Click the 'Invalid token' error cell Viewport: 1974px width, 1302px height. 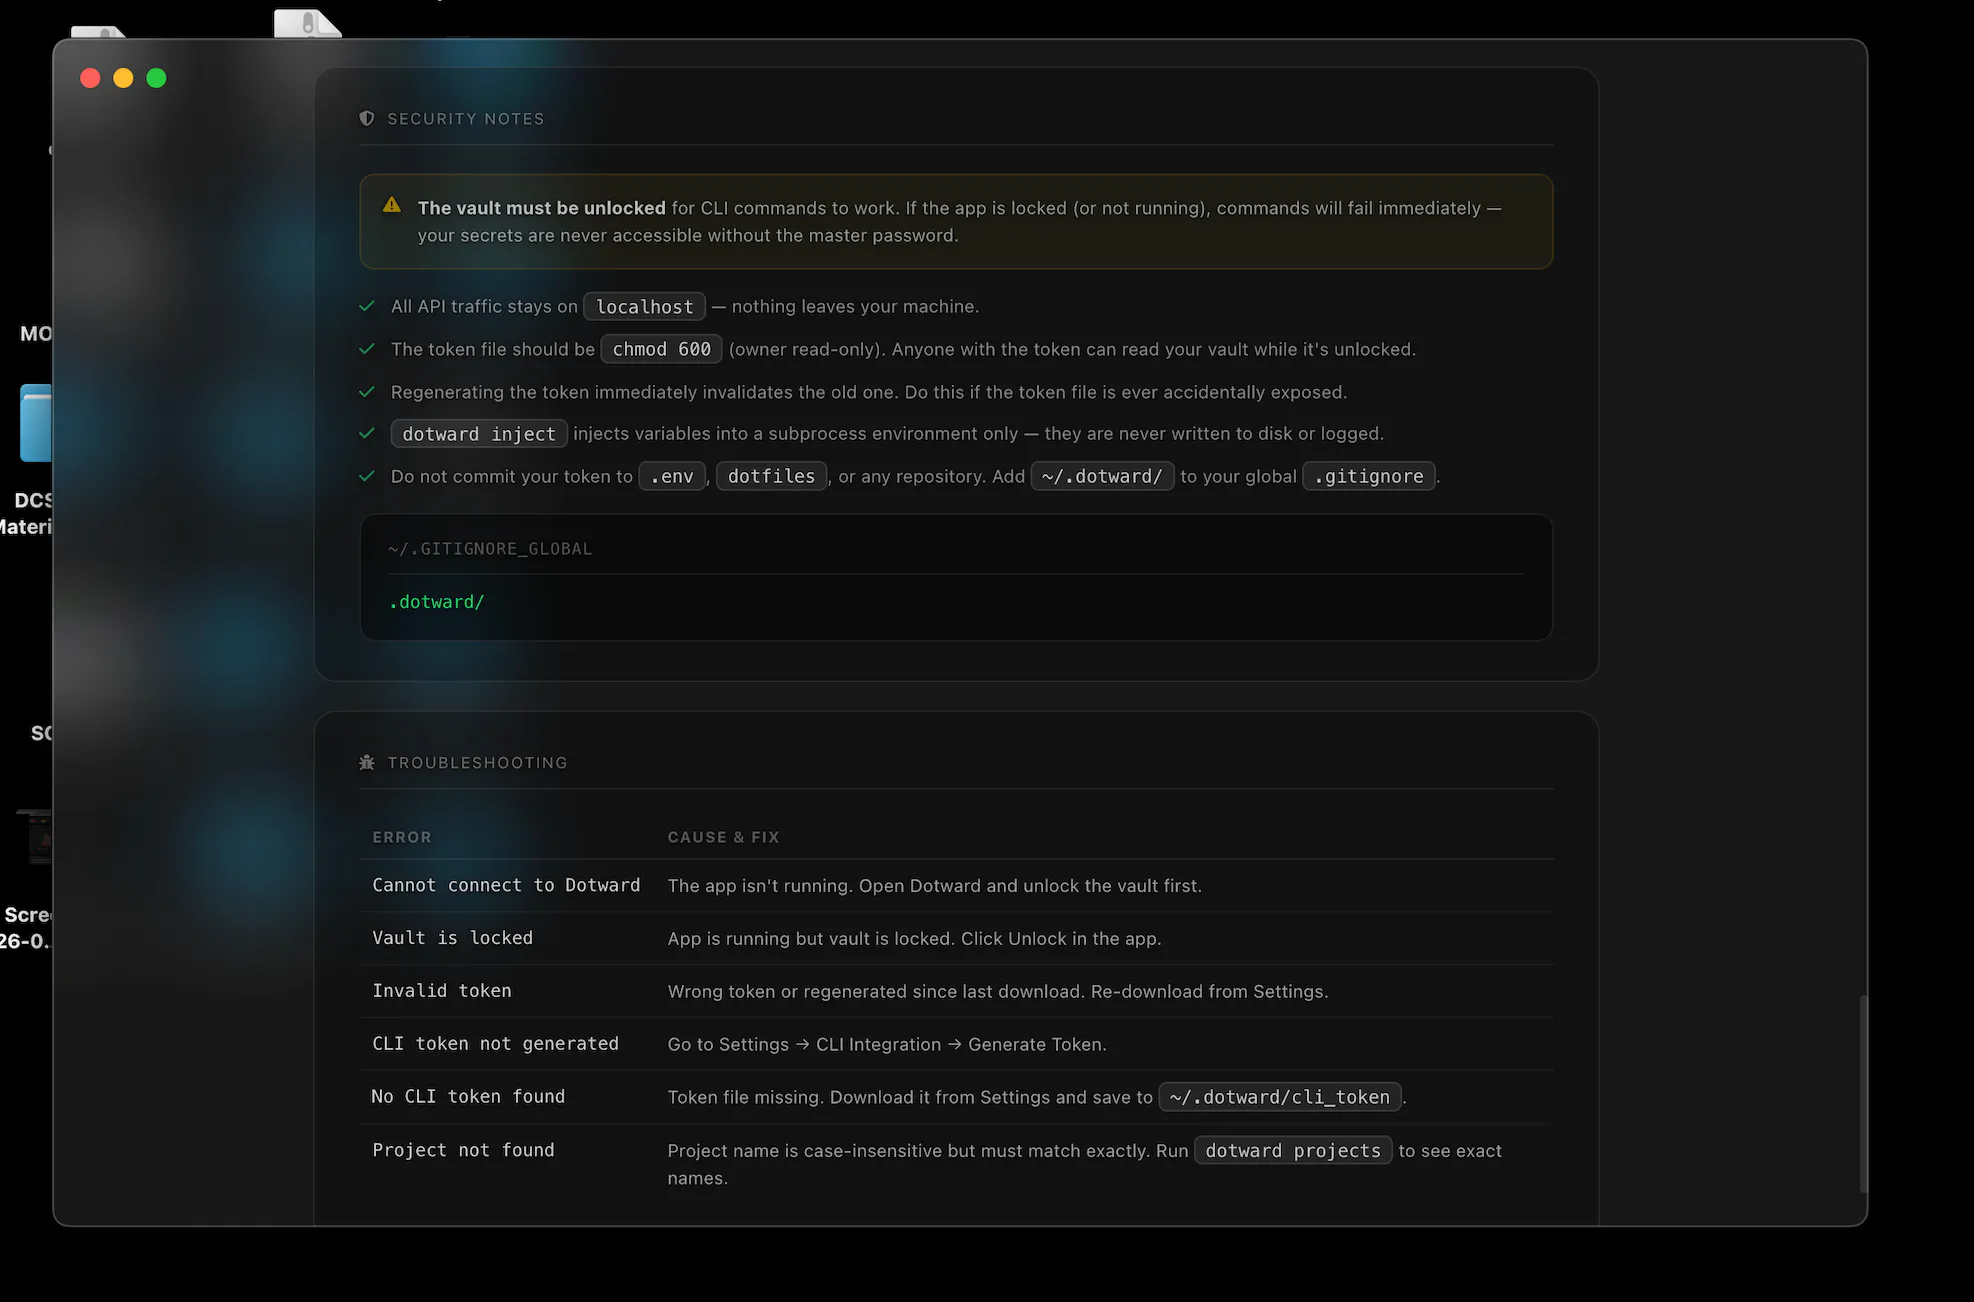[442, 991]
